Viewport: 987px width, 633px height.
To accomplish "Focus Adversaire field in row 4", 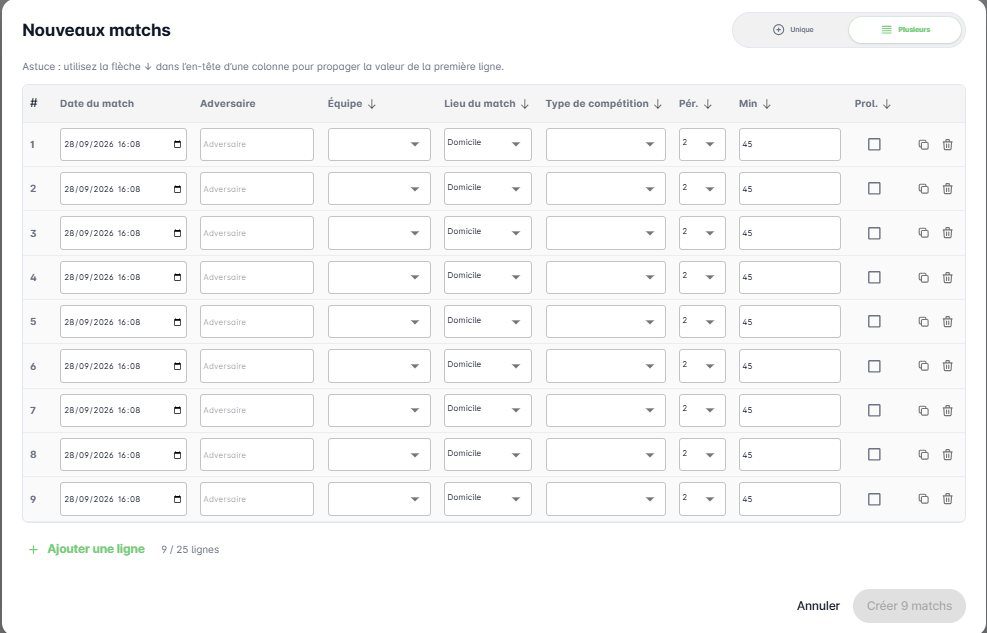I will click(x=257, y=277).
